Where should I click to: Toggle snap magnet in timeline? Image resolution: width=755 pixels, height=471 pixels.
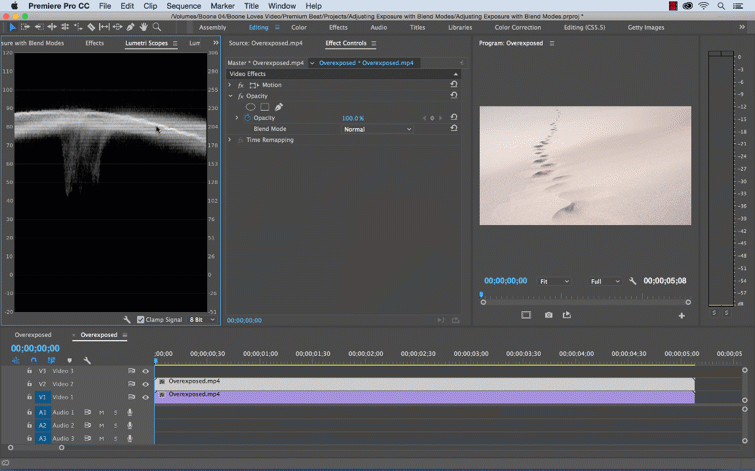(x=33, y=360)
